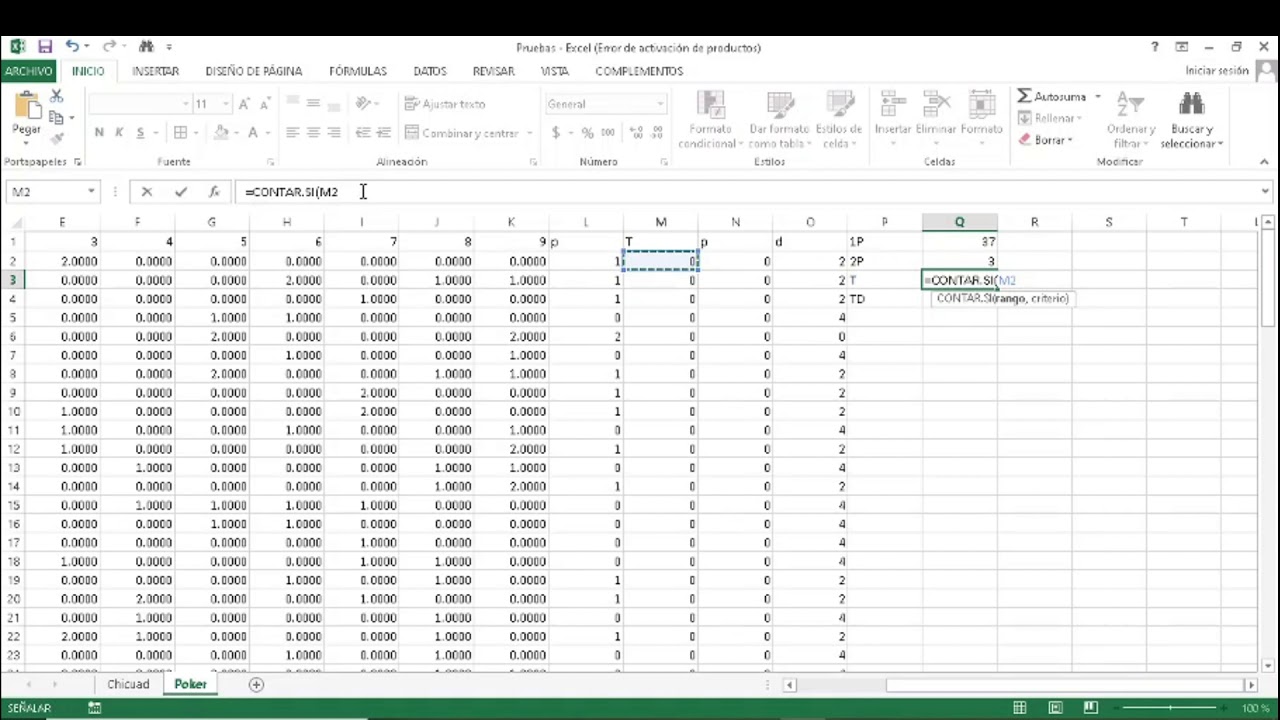Open Formato condicional menu
Viewport: 1280px width, 720px height.
710,120
